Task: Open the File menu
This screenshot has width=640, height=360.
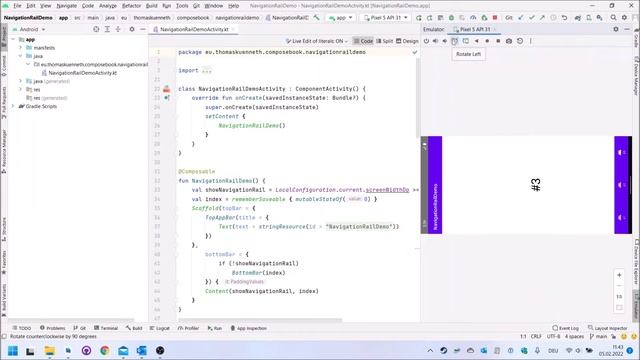Action: point(17,6)
